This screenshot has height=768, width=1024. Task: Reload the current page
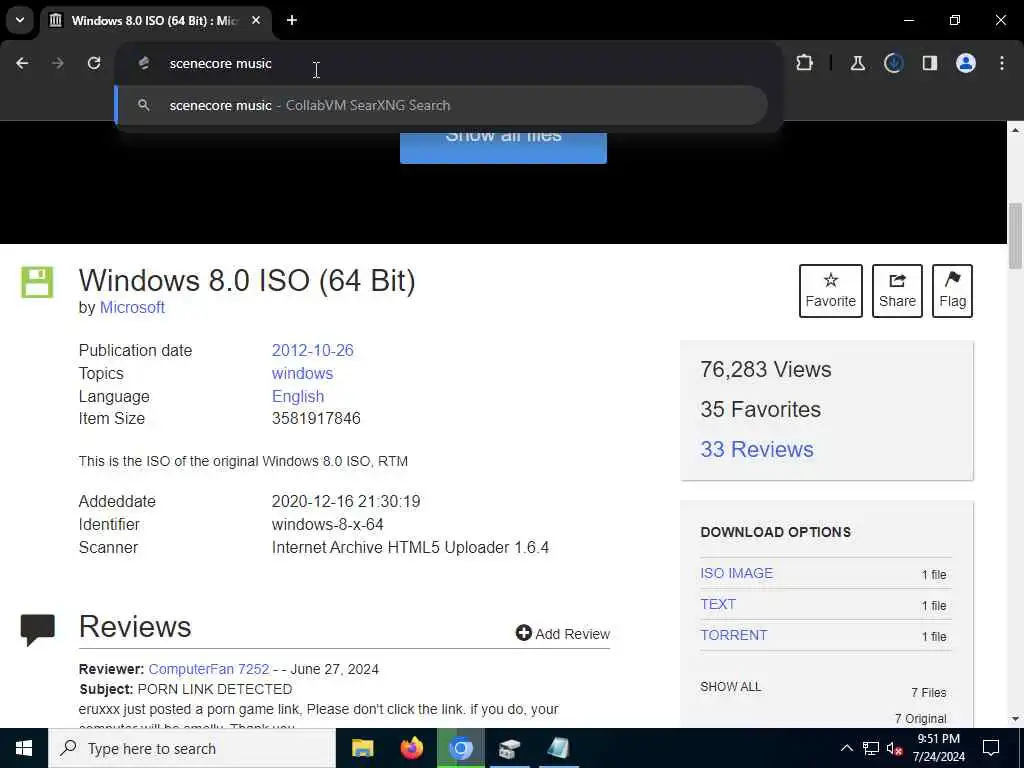(x=94, y=63)
